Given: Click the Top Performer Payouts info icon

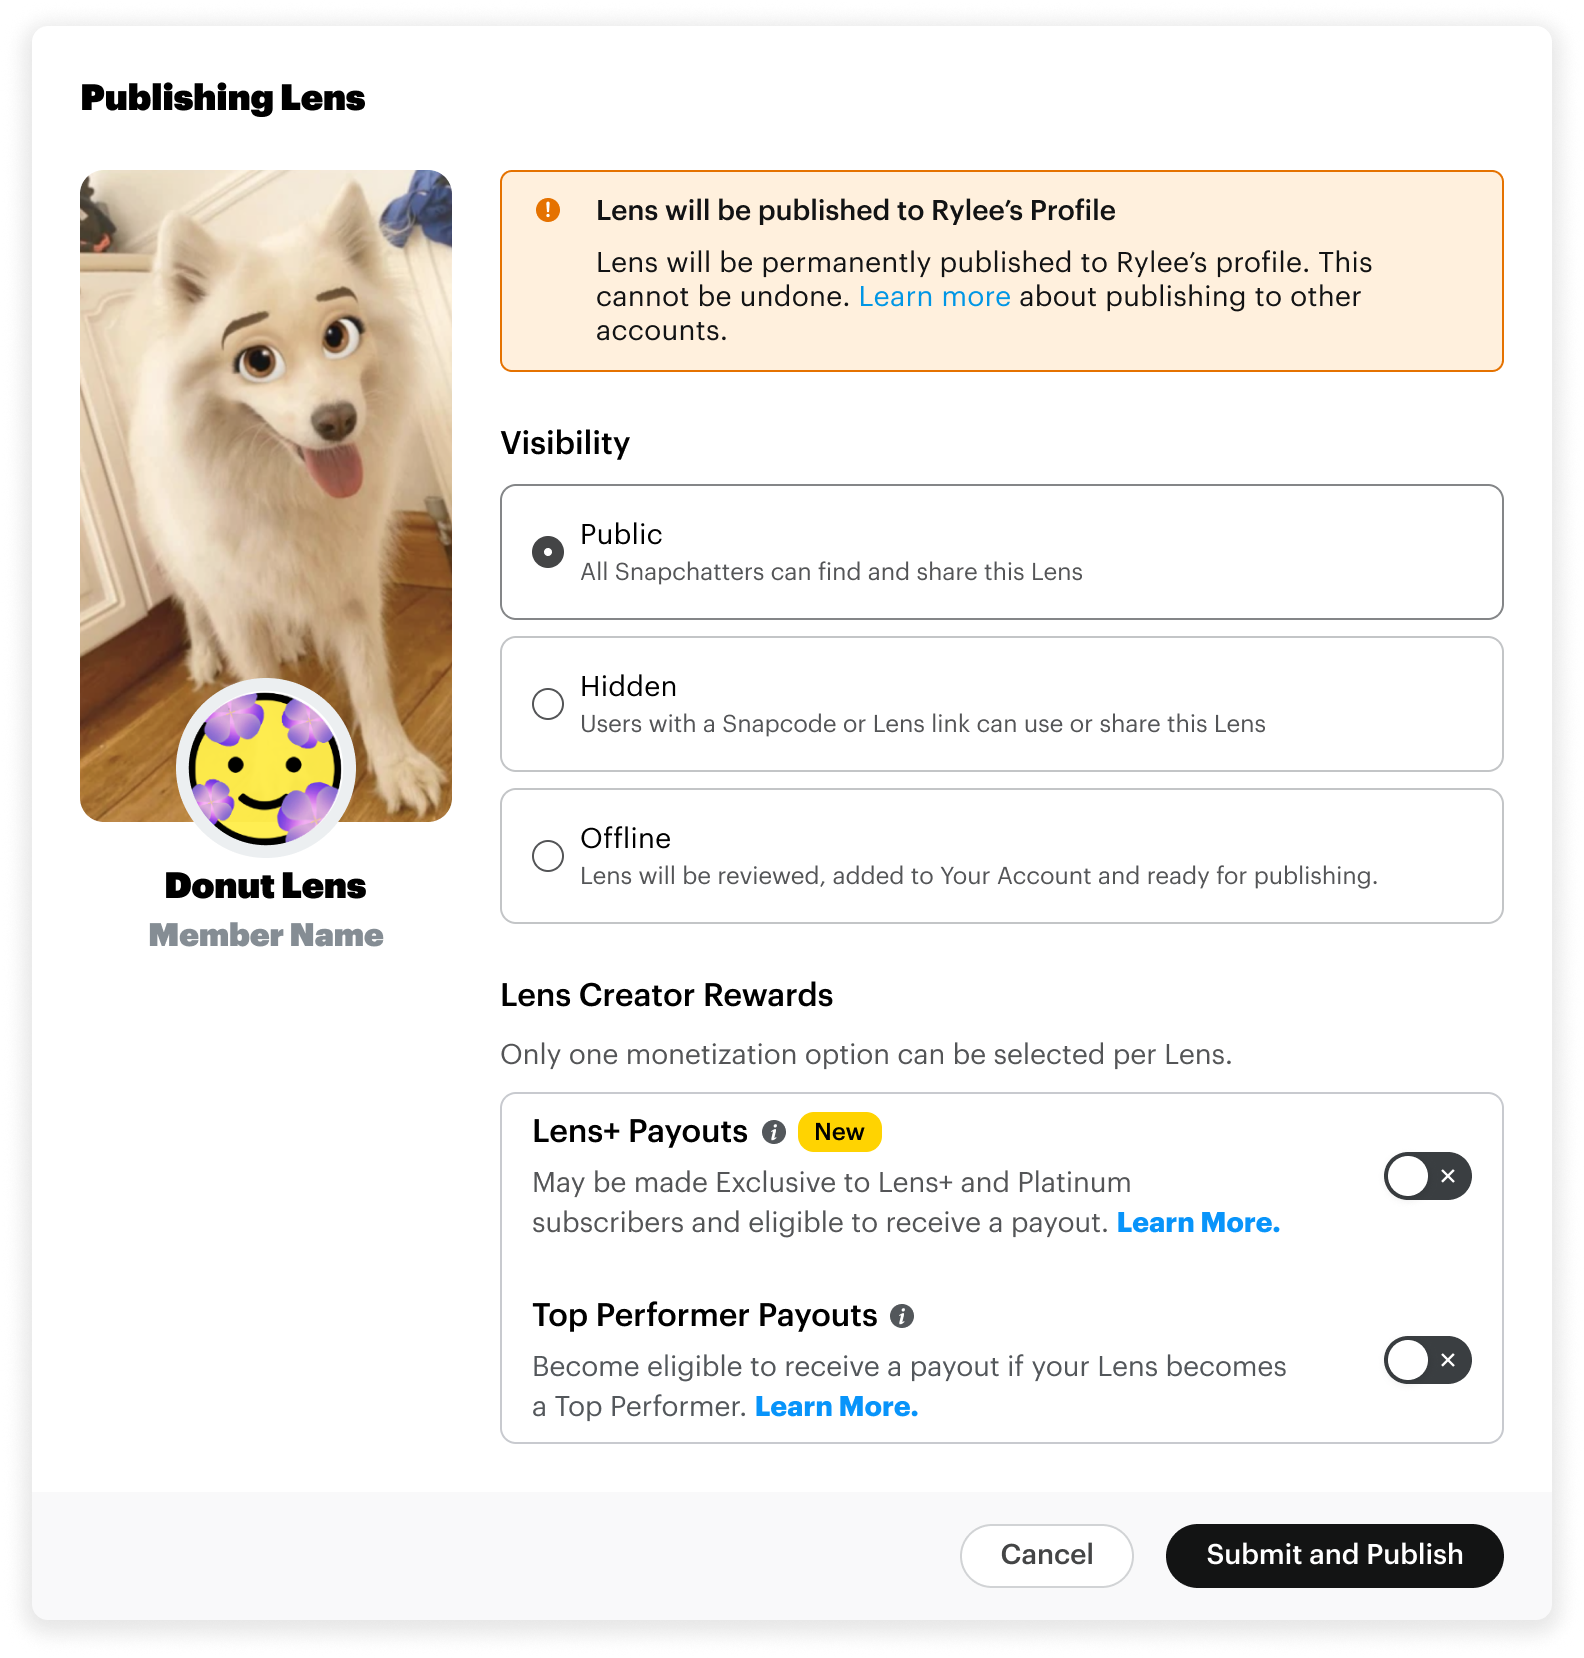Looking at the screenshot, I should point(902,1316).
